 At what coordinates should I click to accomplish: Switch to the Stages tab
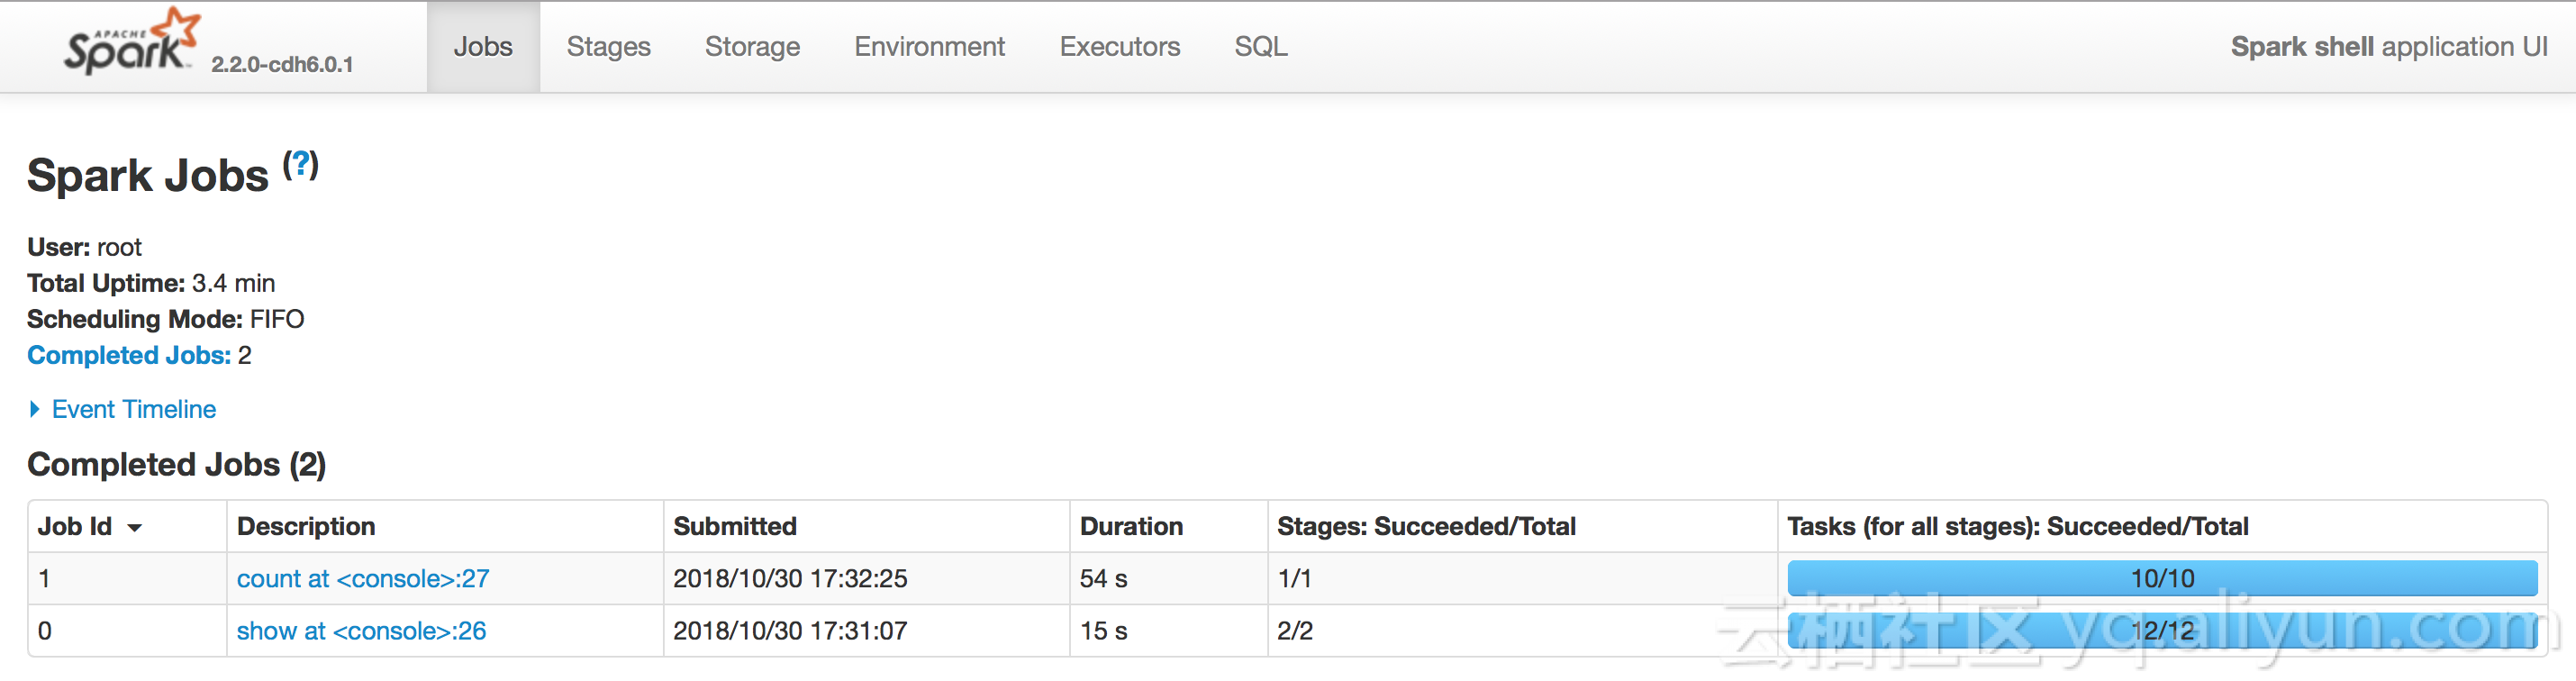click(608, 47)
